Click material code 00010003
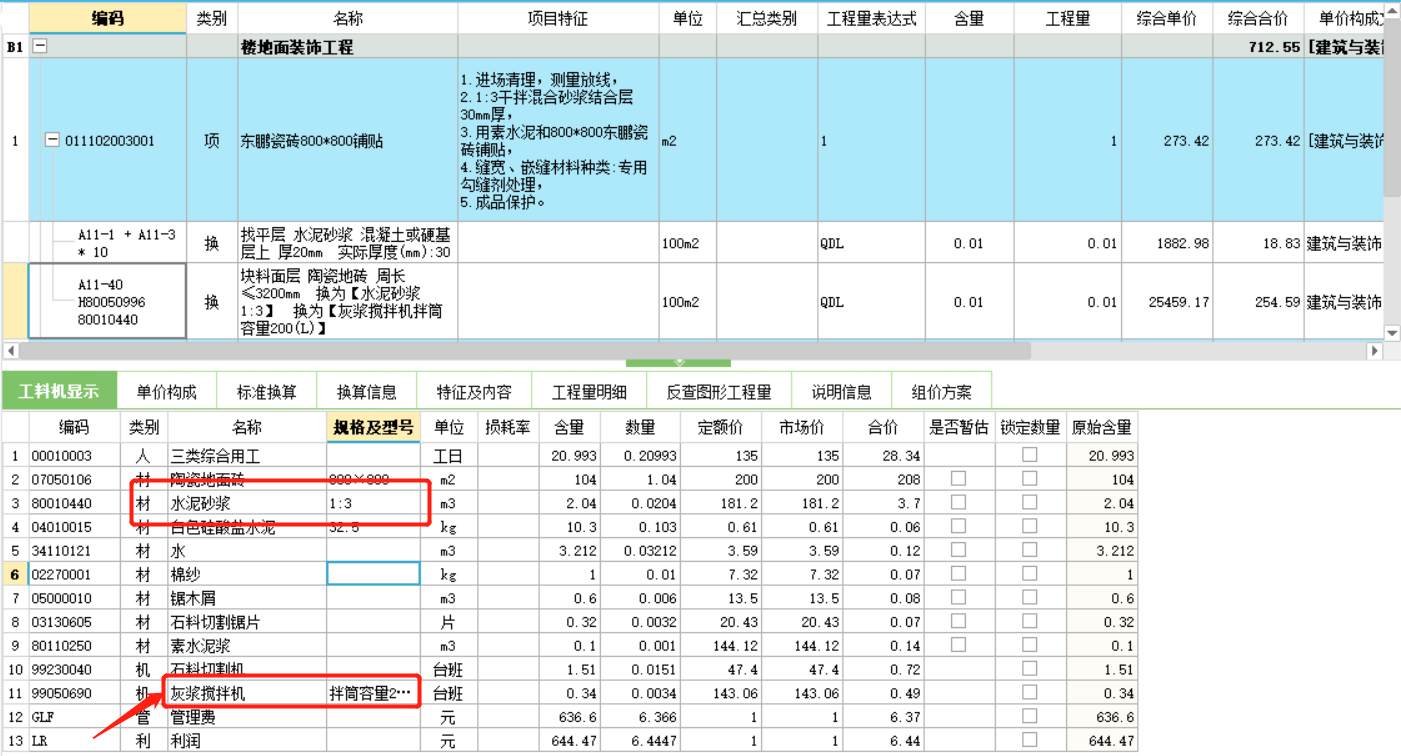 pos(74,455)
